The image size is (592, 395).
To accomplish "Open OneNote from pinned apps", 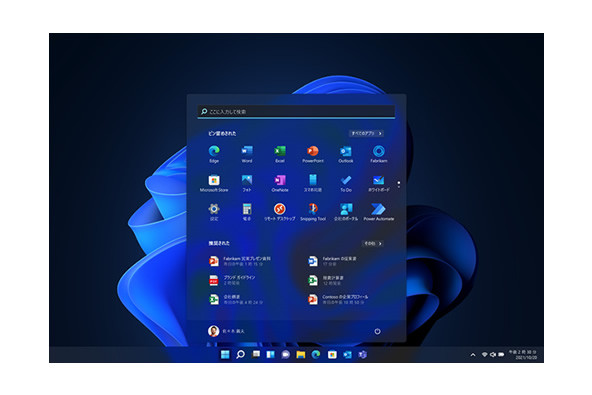I will pyautogui.click(x=280, y=183).
